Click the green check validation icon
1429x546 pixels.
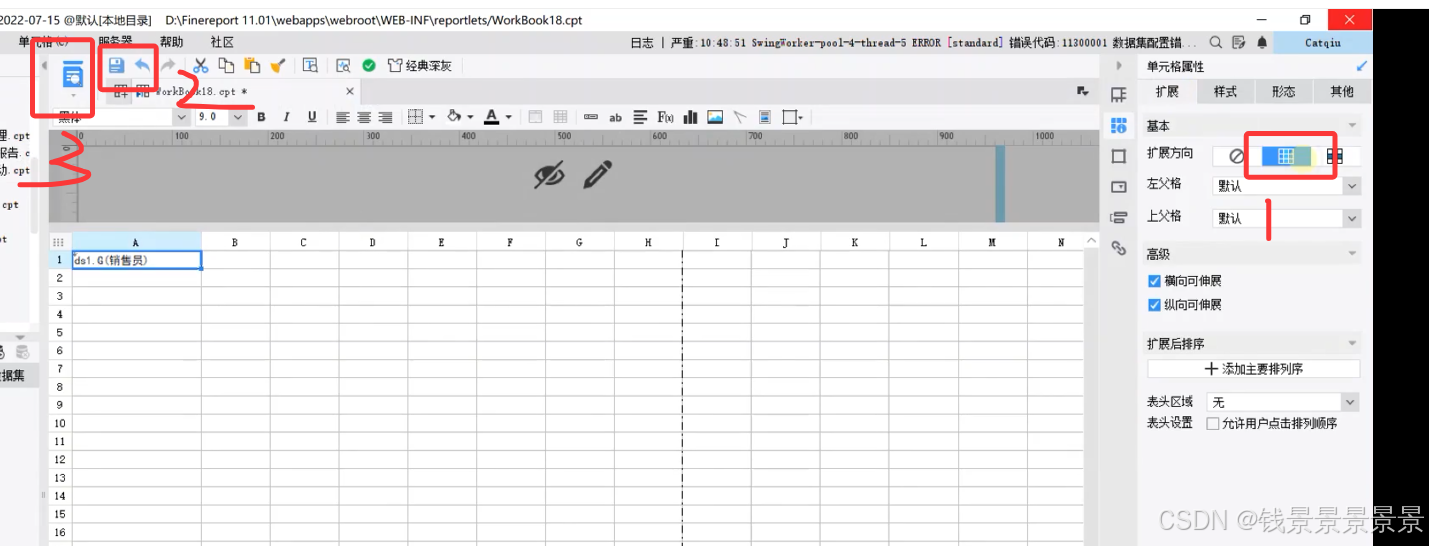pos(369,65)
